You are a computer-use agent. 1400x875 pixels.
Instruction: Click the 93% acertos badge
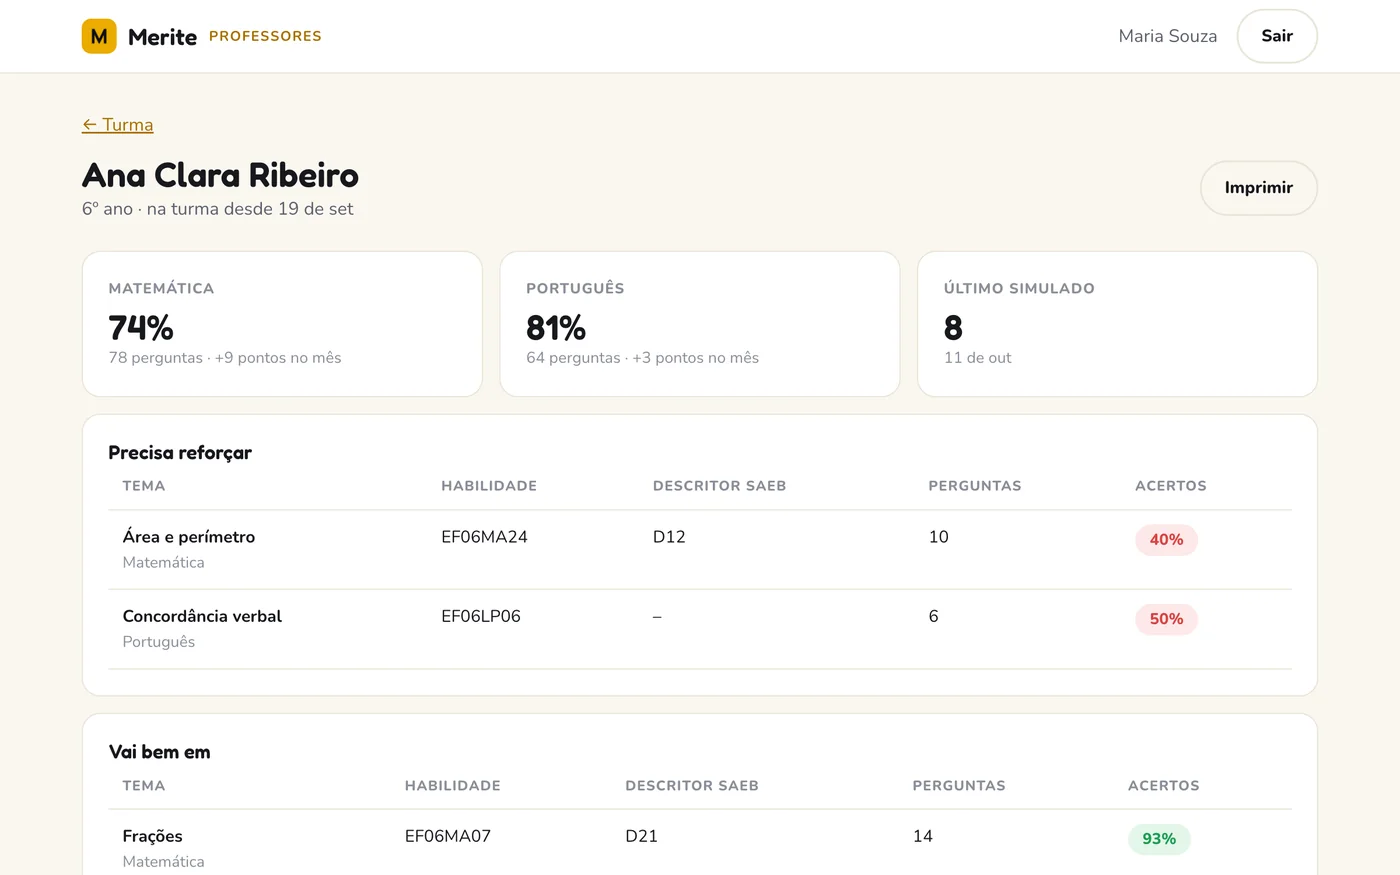click(x=1159, y=839)
